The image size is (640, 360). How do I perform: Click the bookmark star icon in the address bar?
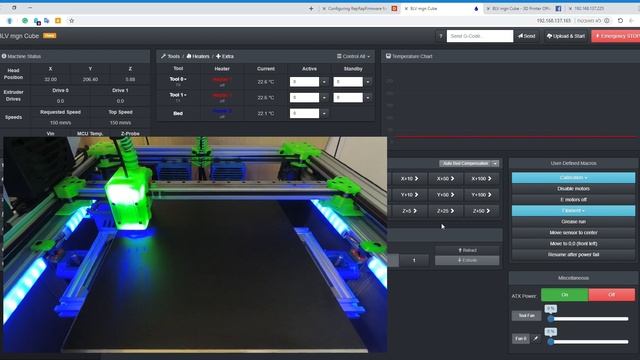(71, 20)
